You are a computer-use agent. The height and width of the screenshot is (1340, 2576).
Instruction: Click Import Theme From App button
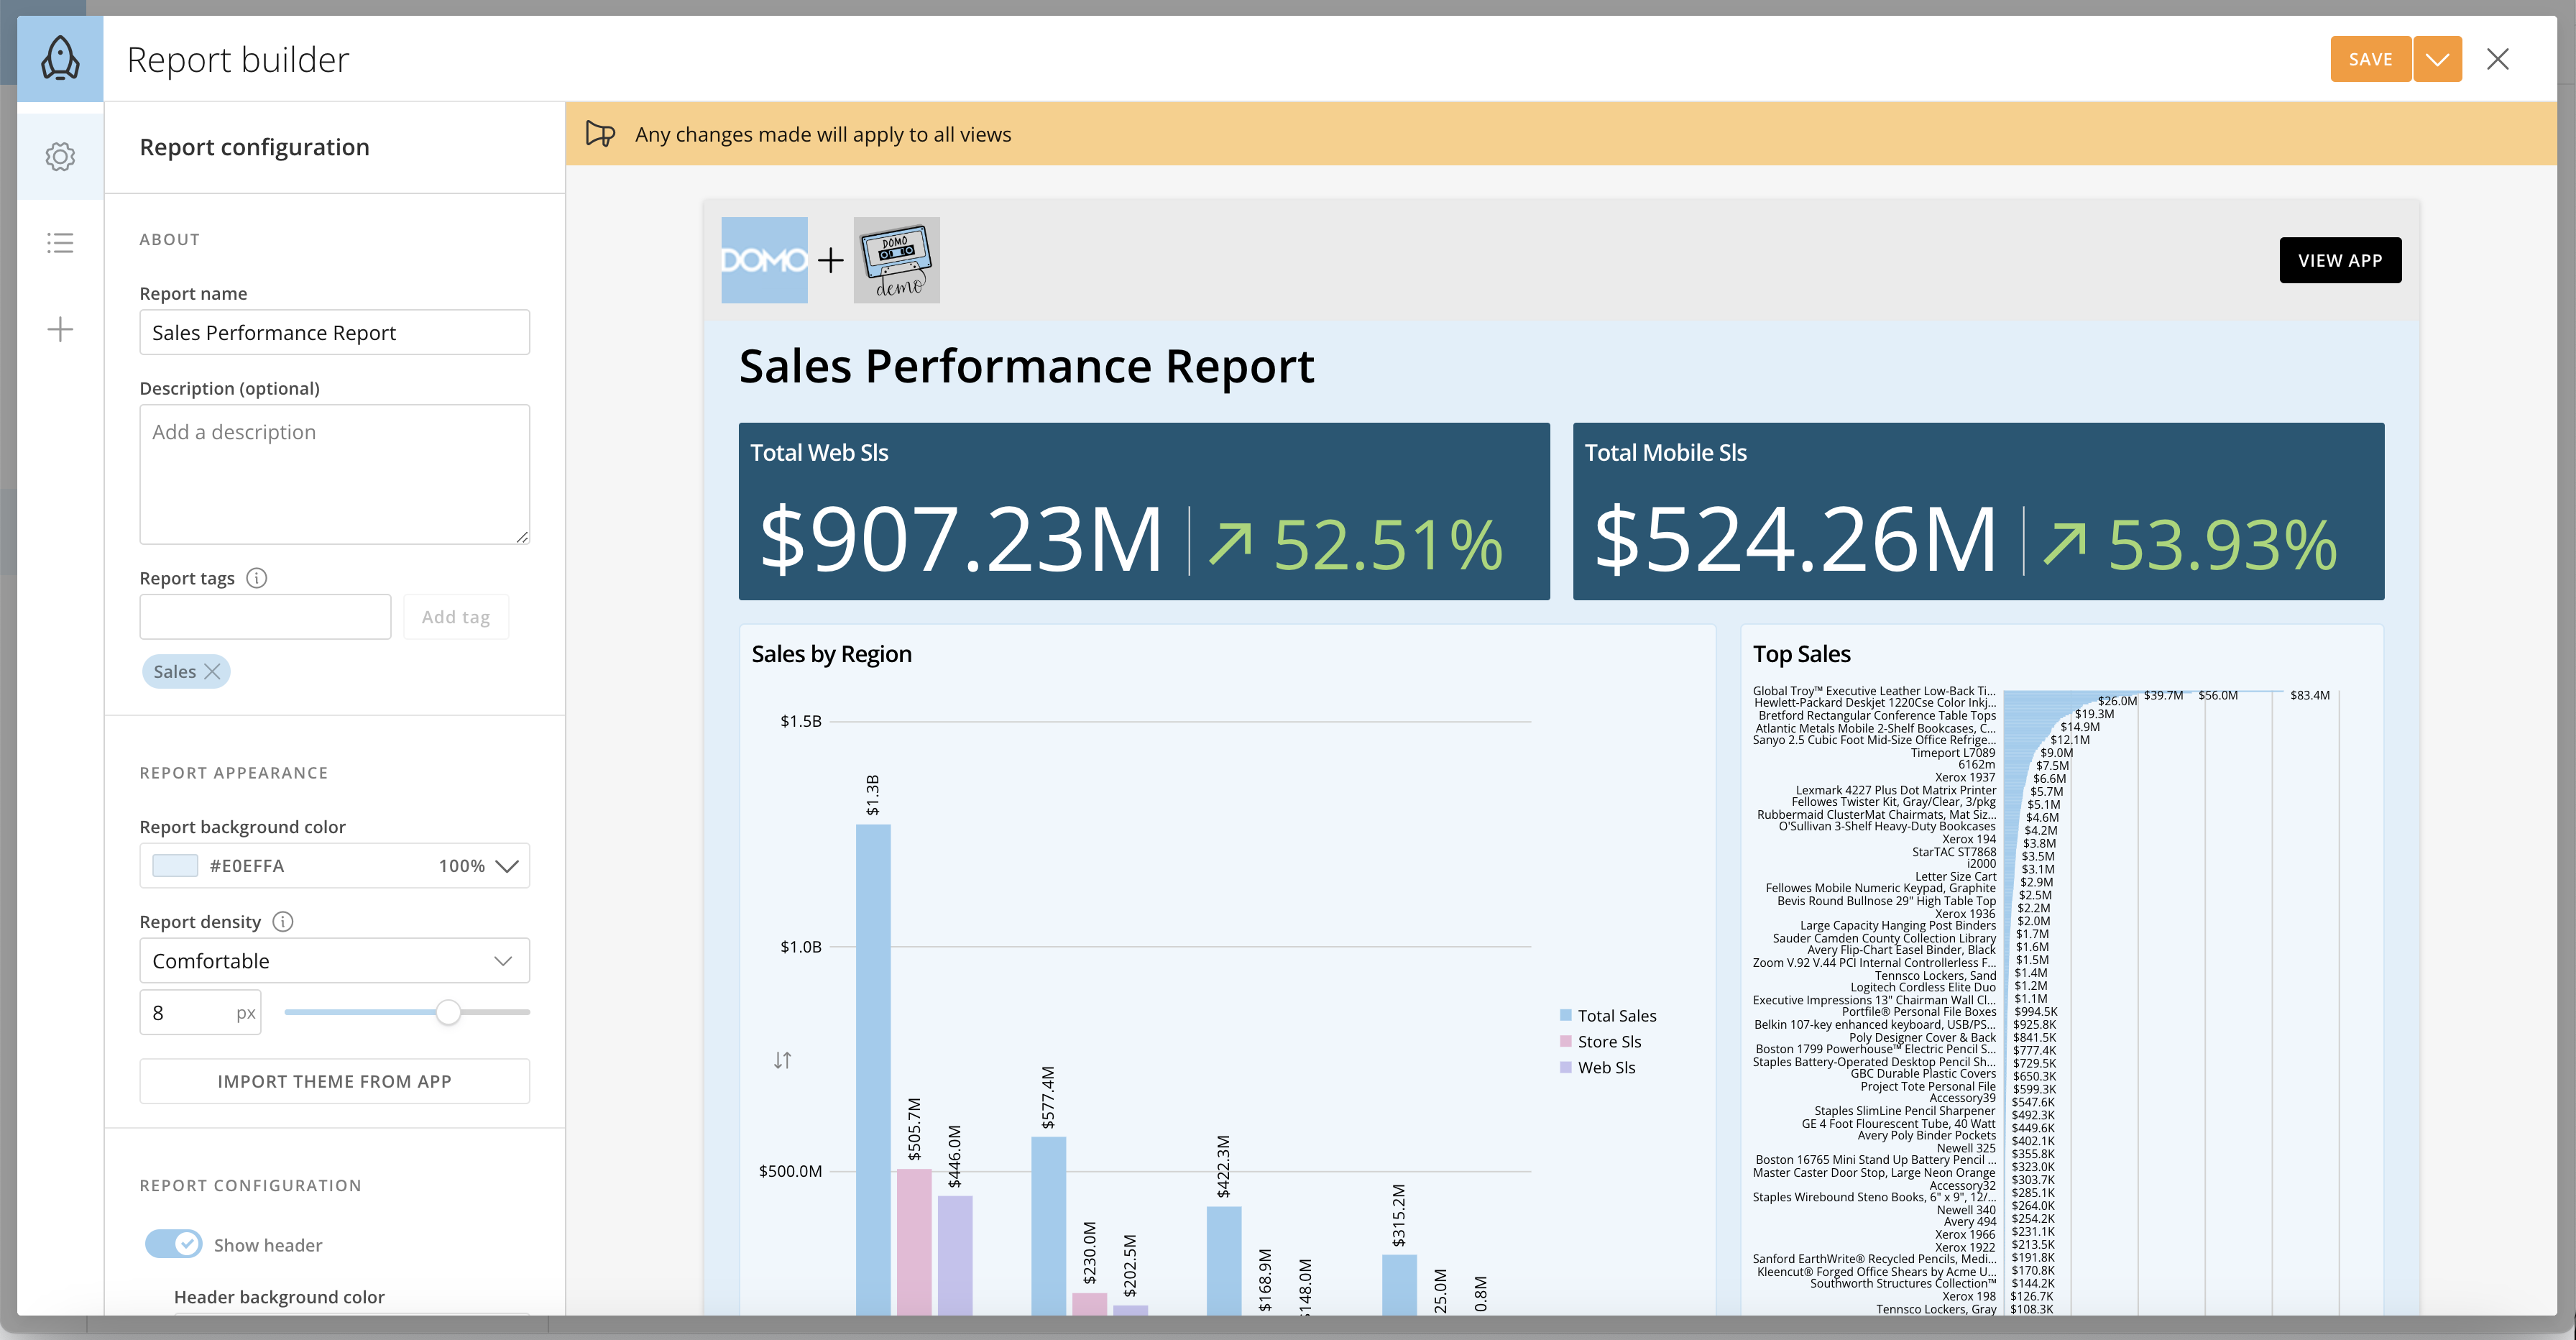point(334,1081)
